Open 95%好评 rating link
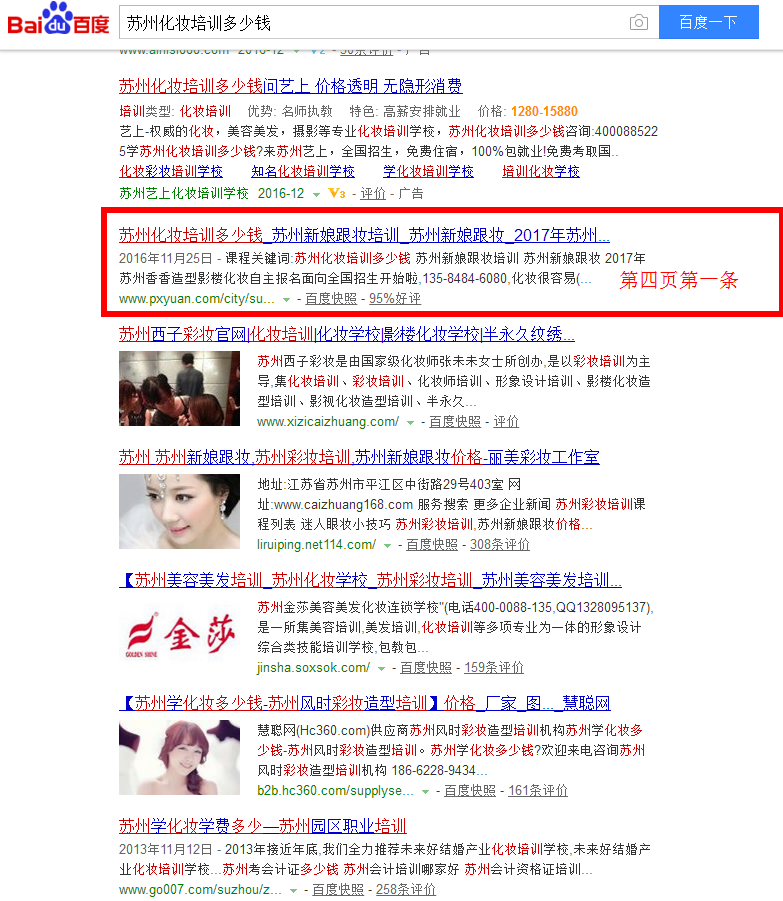The width and height of the screenshot is (783, 901). [395, 299]
